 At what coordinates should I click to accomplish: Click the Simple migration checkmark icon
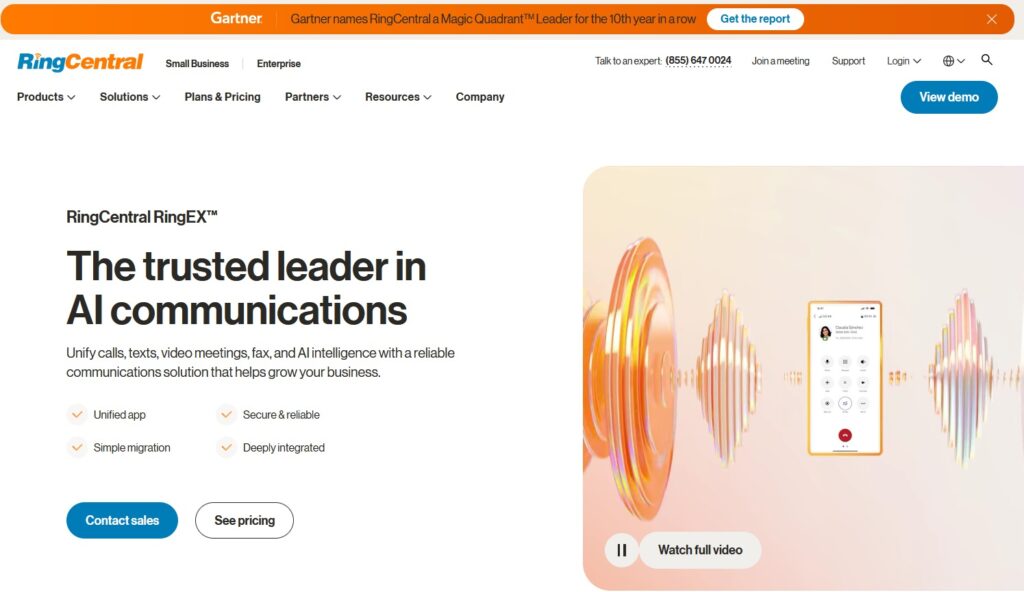pos(77,448)
